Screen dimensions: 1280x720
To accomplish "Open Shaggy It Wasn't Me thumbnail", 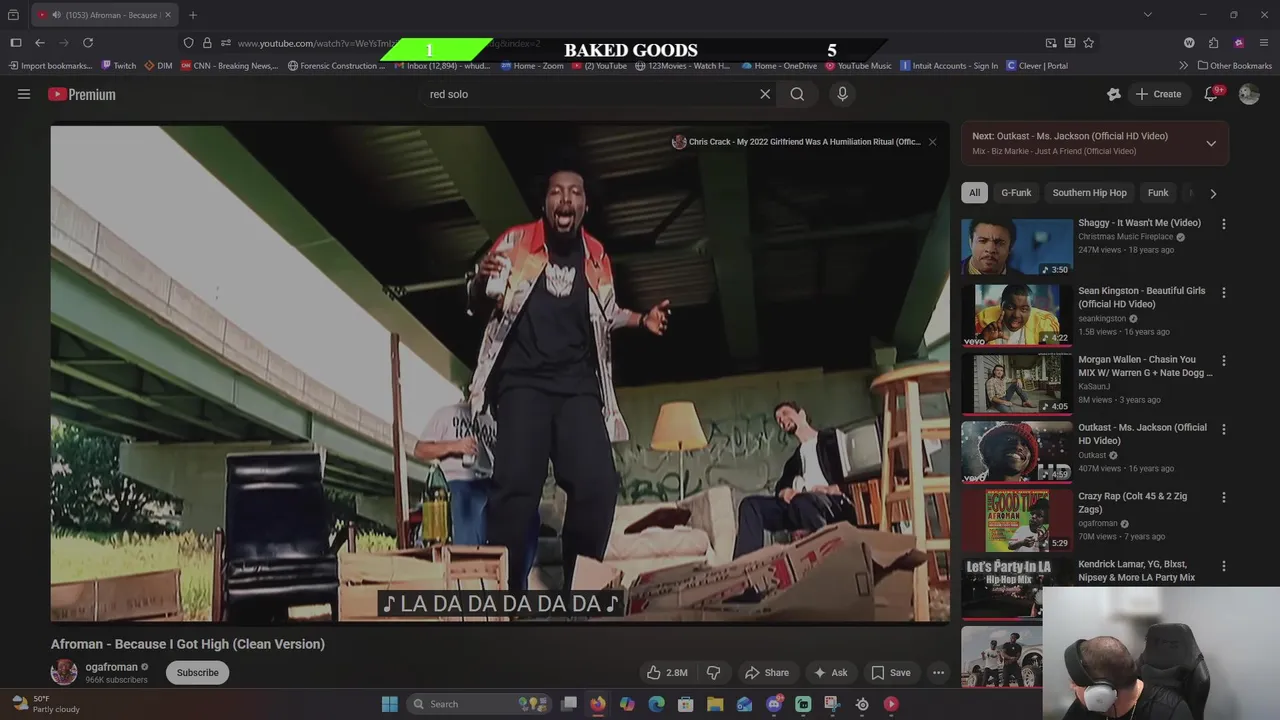I will pos(1017,247).
